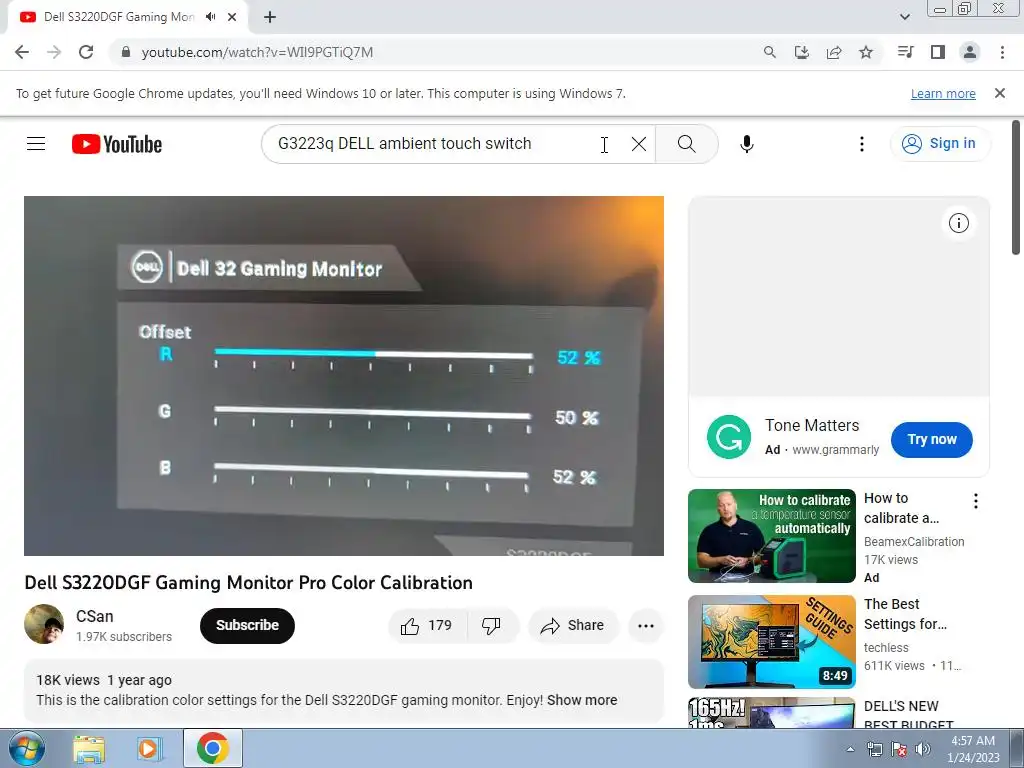Open the network tray icon
The width and height of the screenshot is (1024, 768).
click(874, 749)
